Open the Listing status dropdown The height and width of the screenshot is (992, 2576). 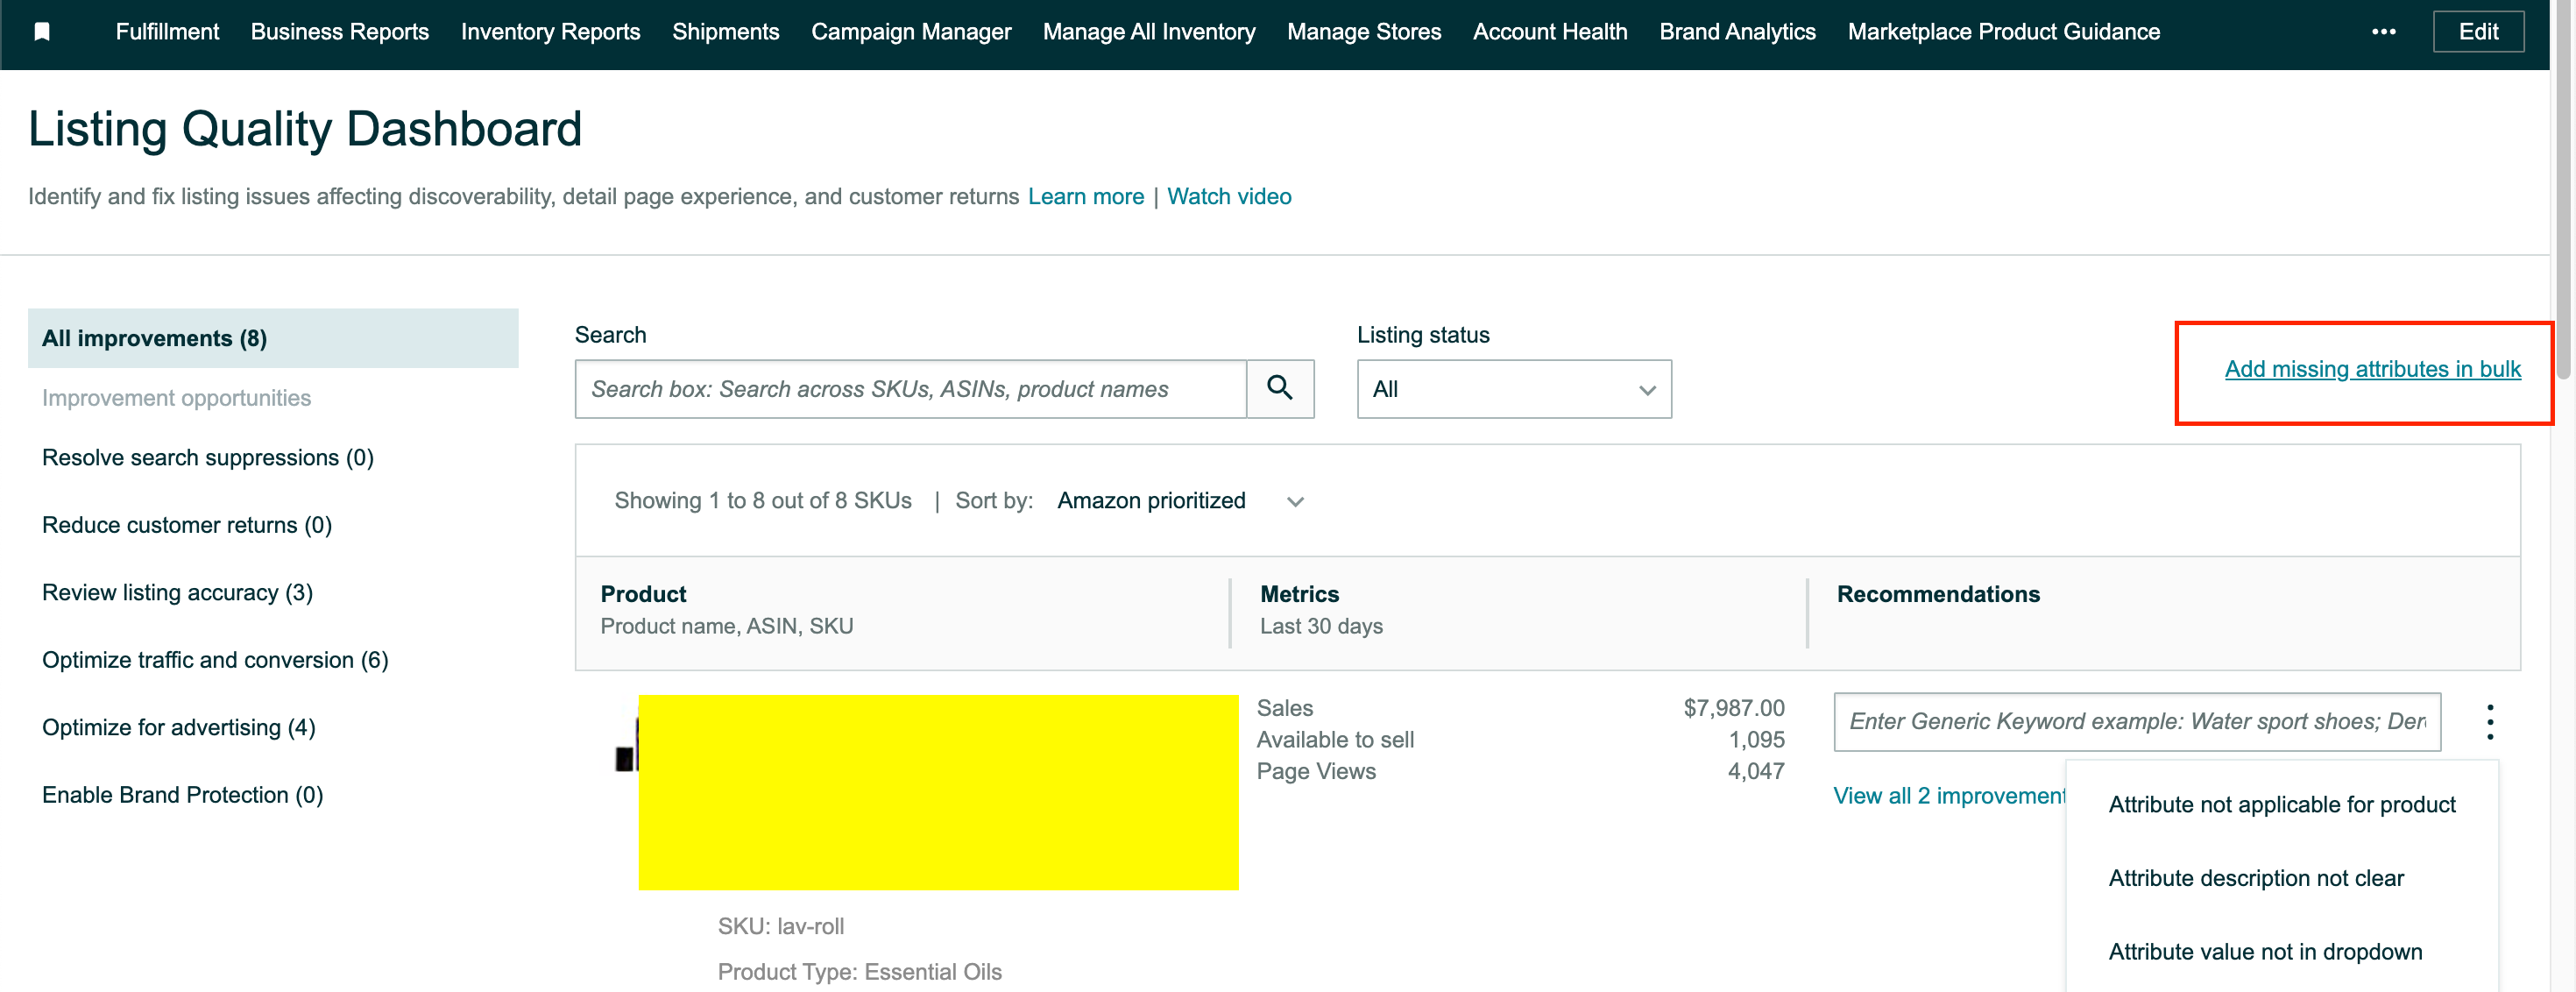(x=1513, y=389)
